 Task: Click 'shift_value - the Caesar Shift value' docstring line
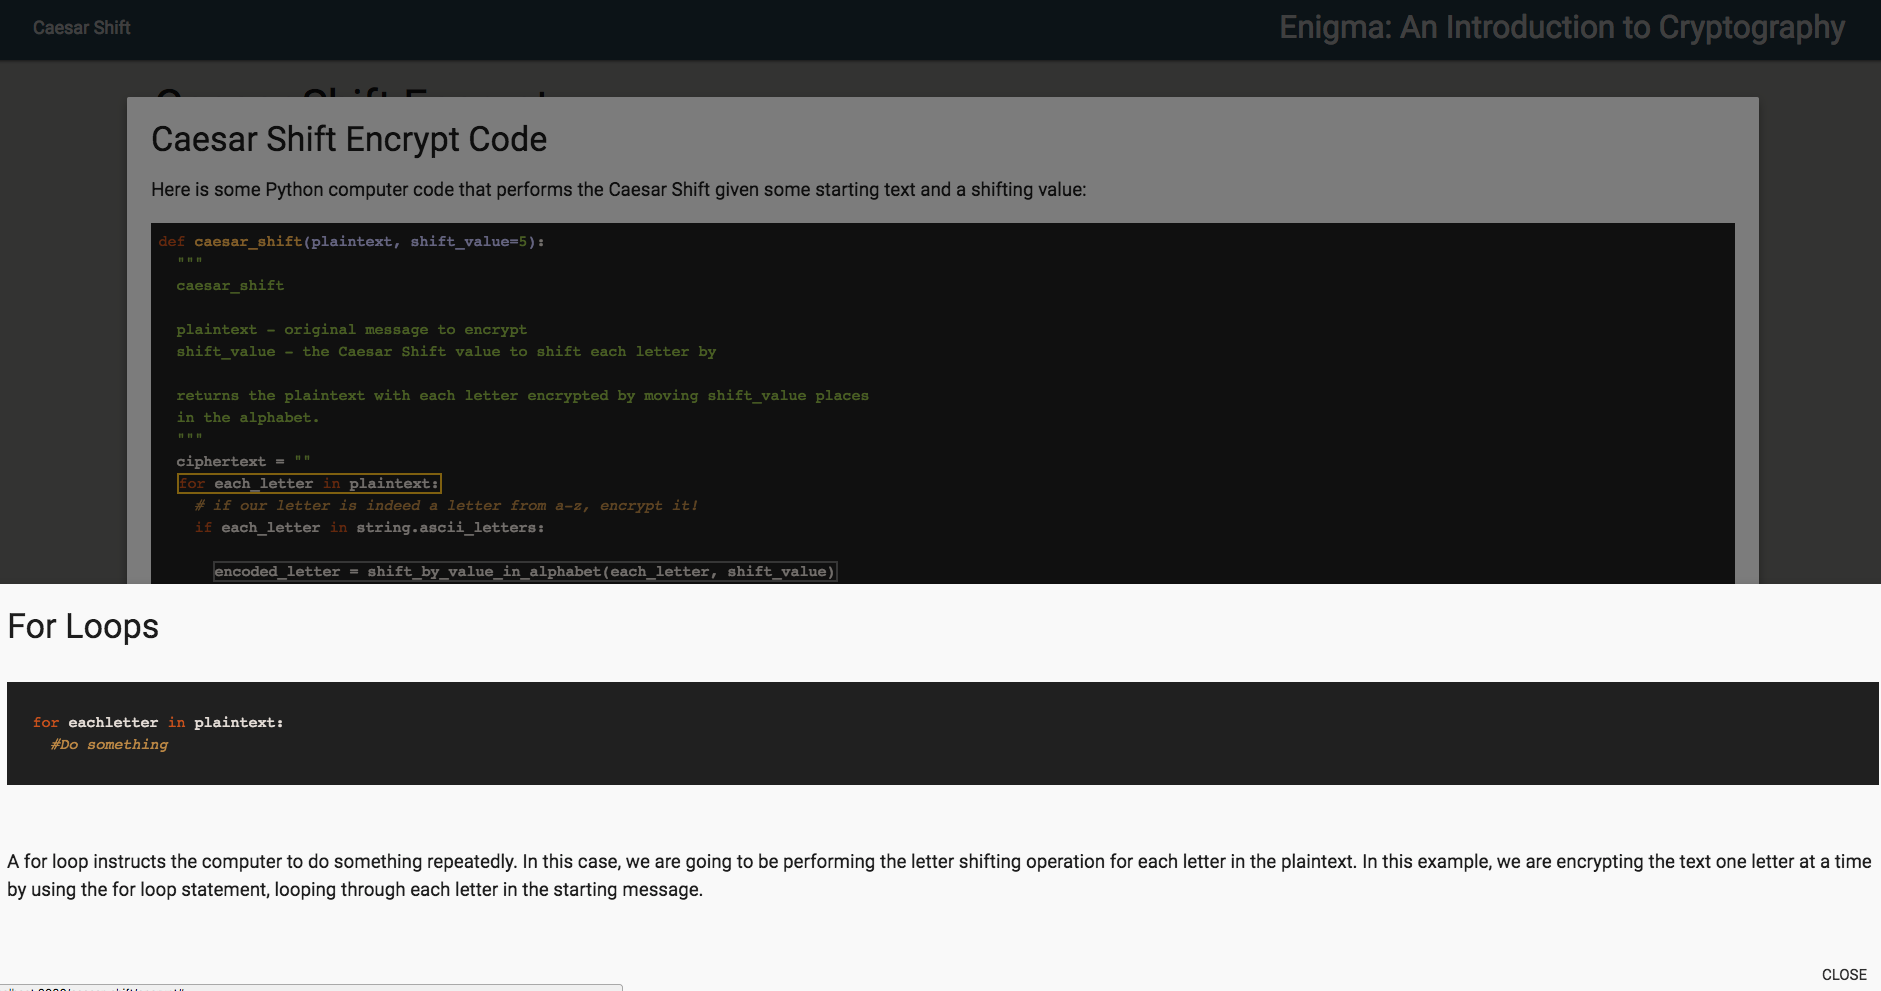pos(446,352)
